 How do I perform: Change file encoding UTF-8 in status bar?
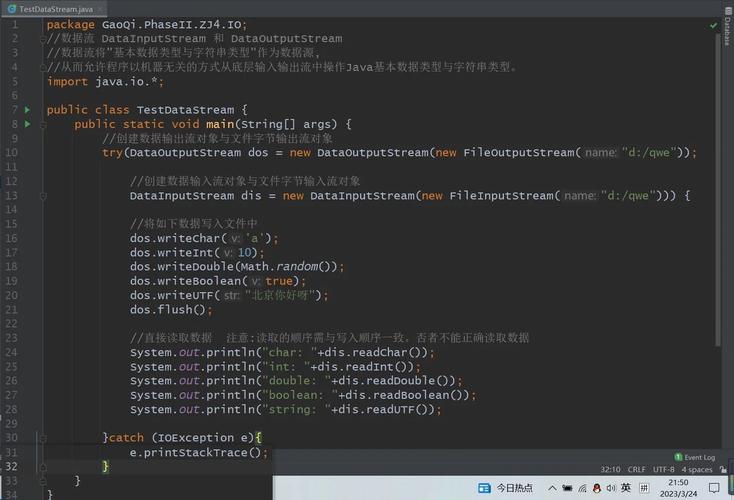[664, 469]
